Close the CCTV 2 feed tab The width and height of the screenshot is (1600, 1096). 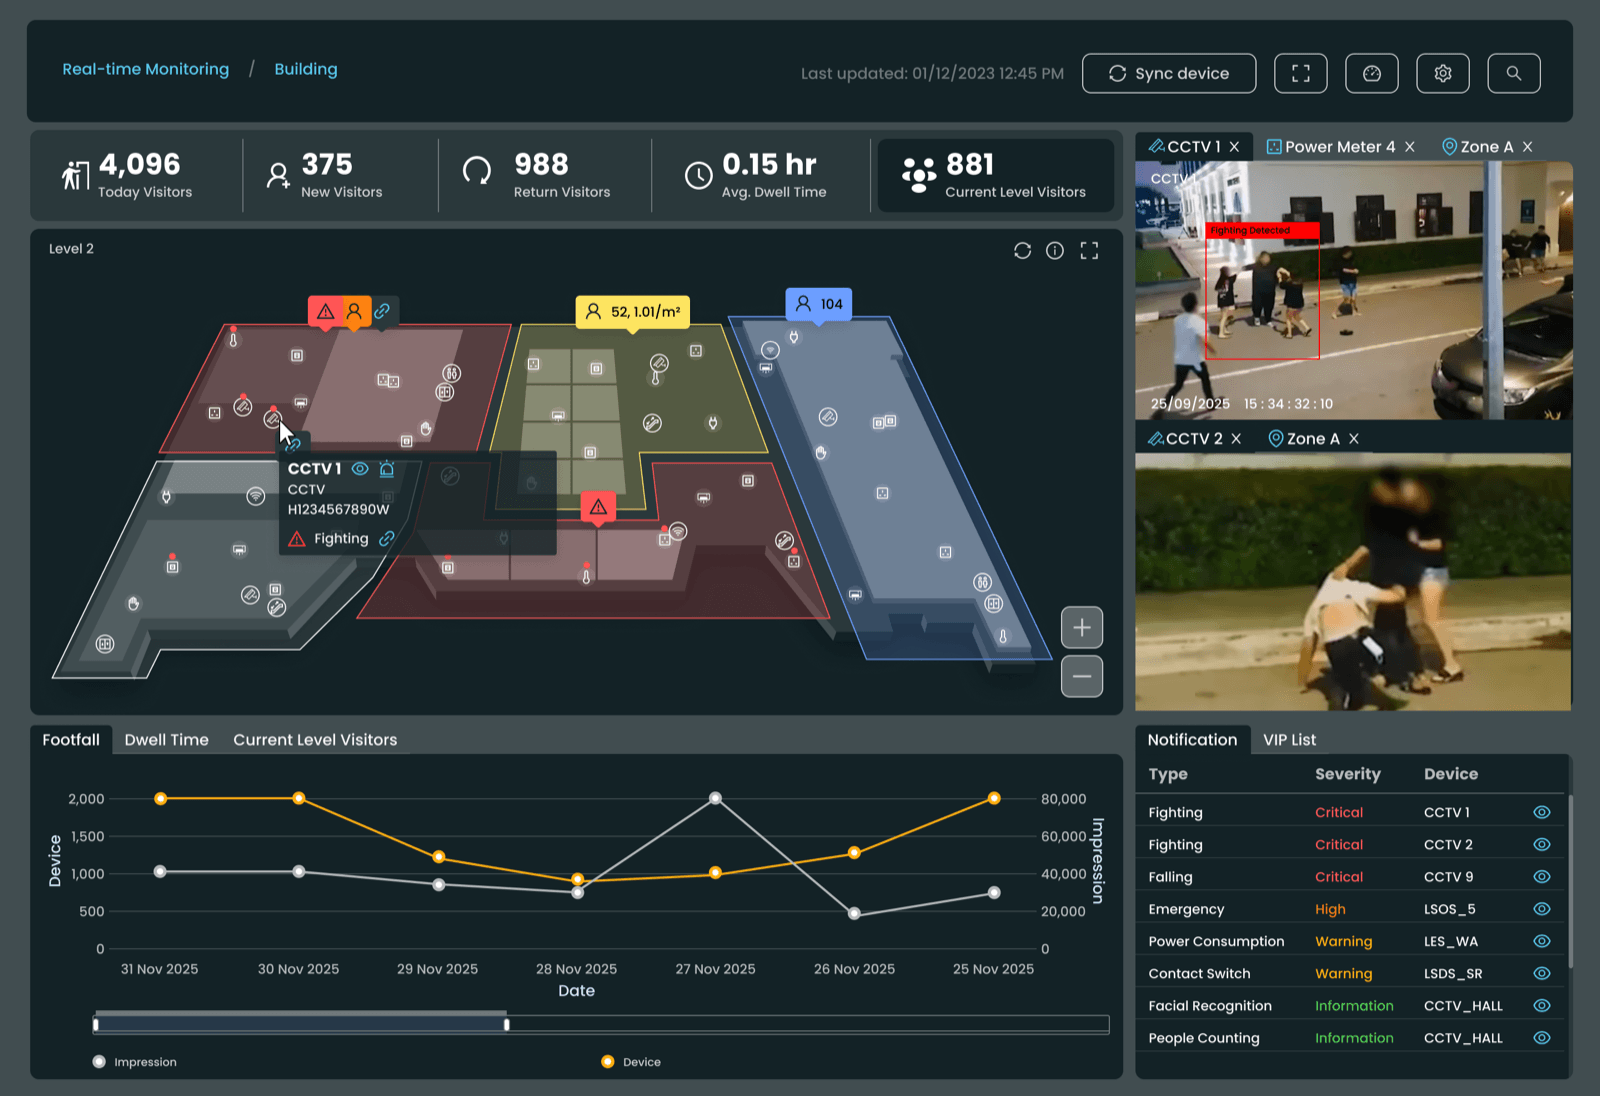pos(1236,439)
